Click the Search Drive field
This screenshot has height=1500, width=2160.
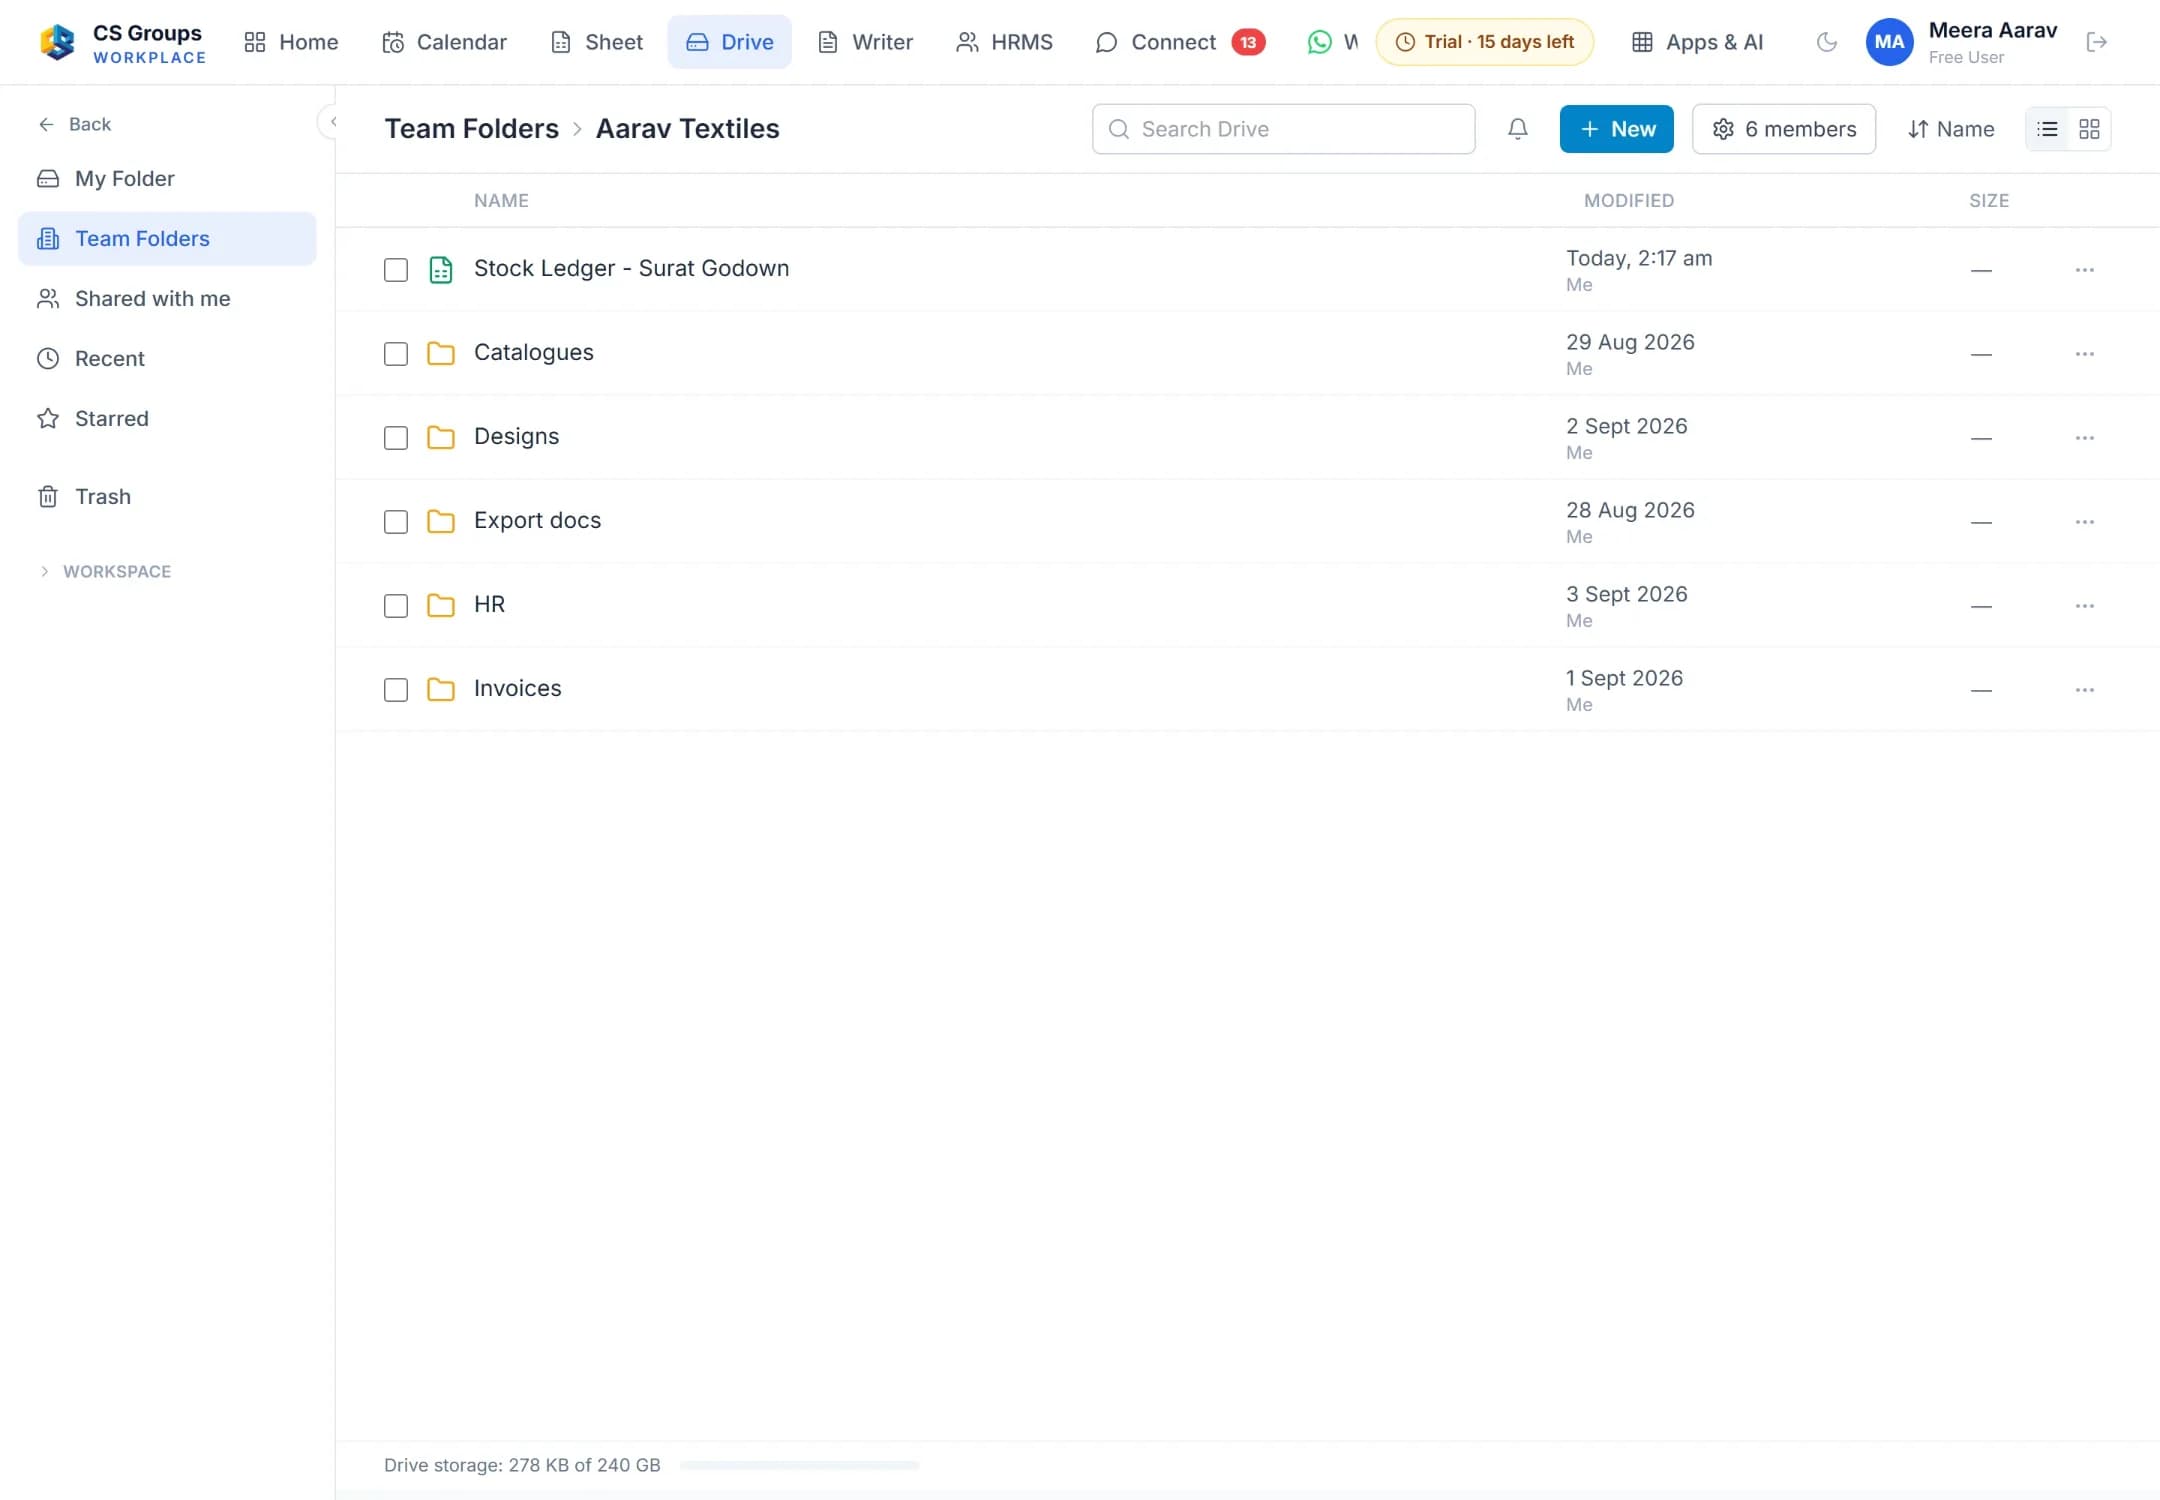point(1283,129)
